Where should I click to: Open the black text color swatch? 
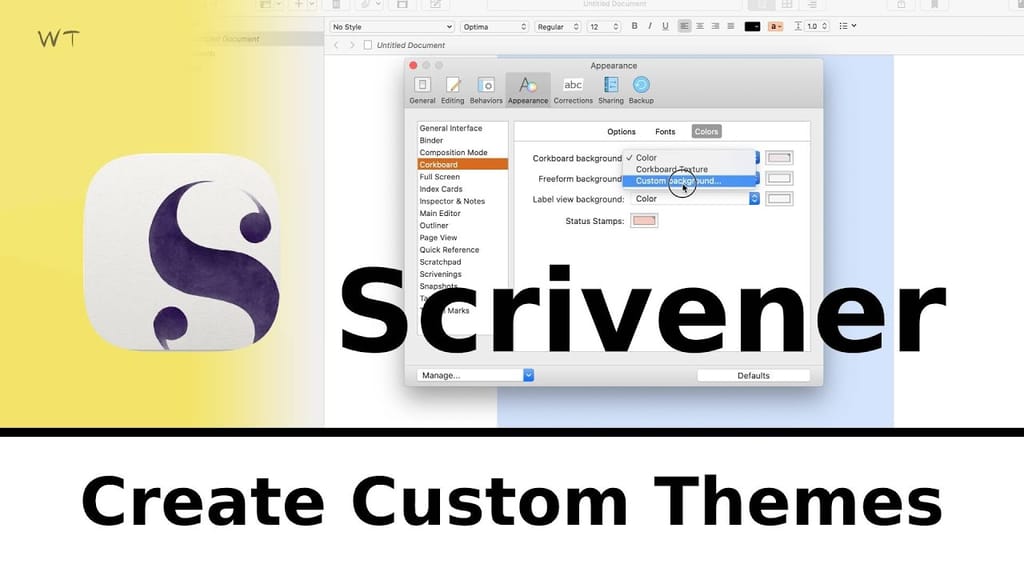[752, 27]
